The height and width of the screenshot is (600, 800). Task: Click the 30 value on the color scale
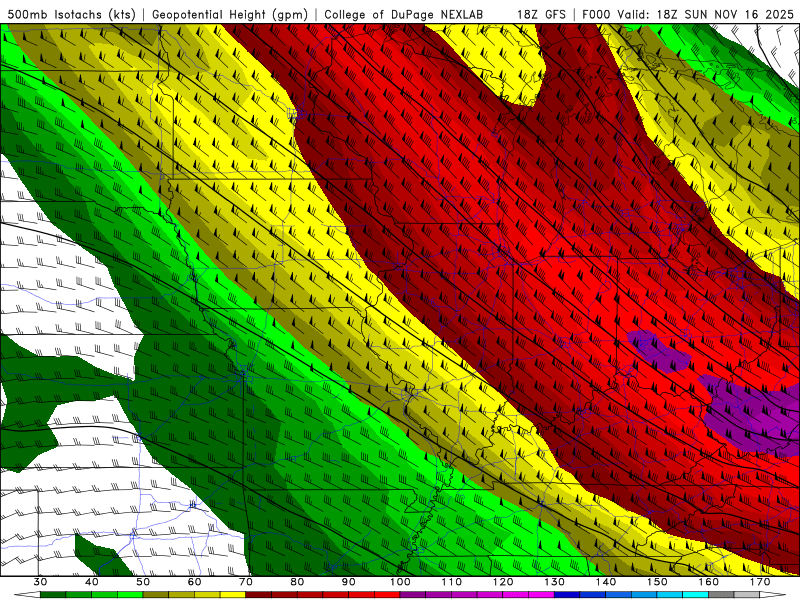40,582
